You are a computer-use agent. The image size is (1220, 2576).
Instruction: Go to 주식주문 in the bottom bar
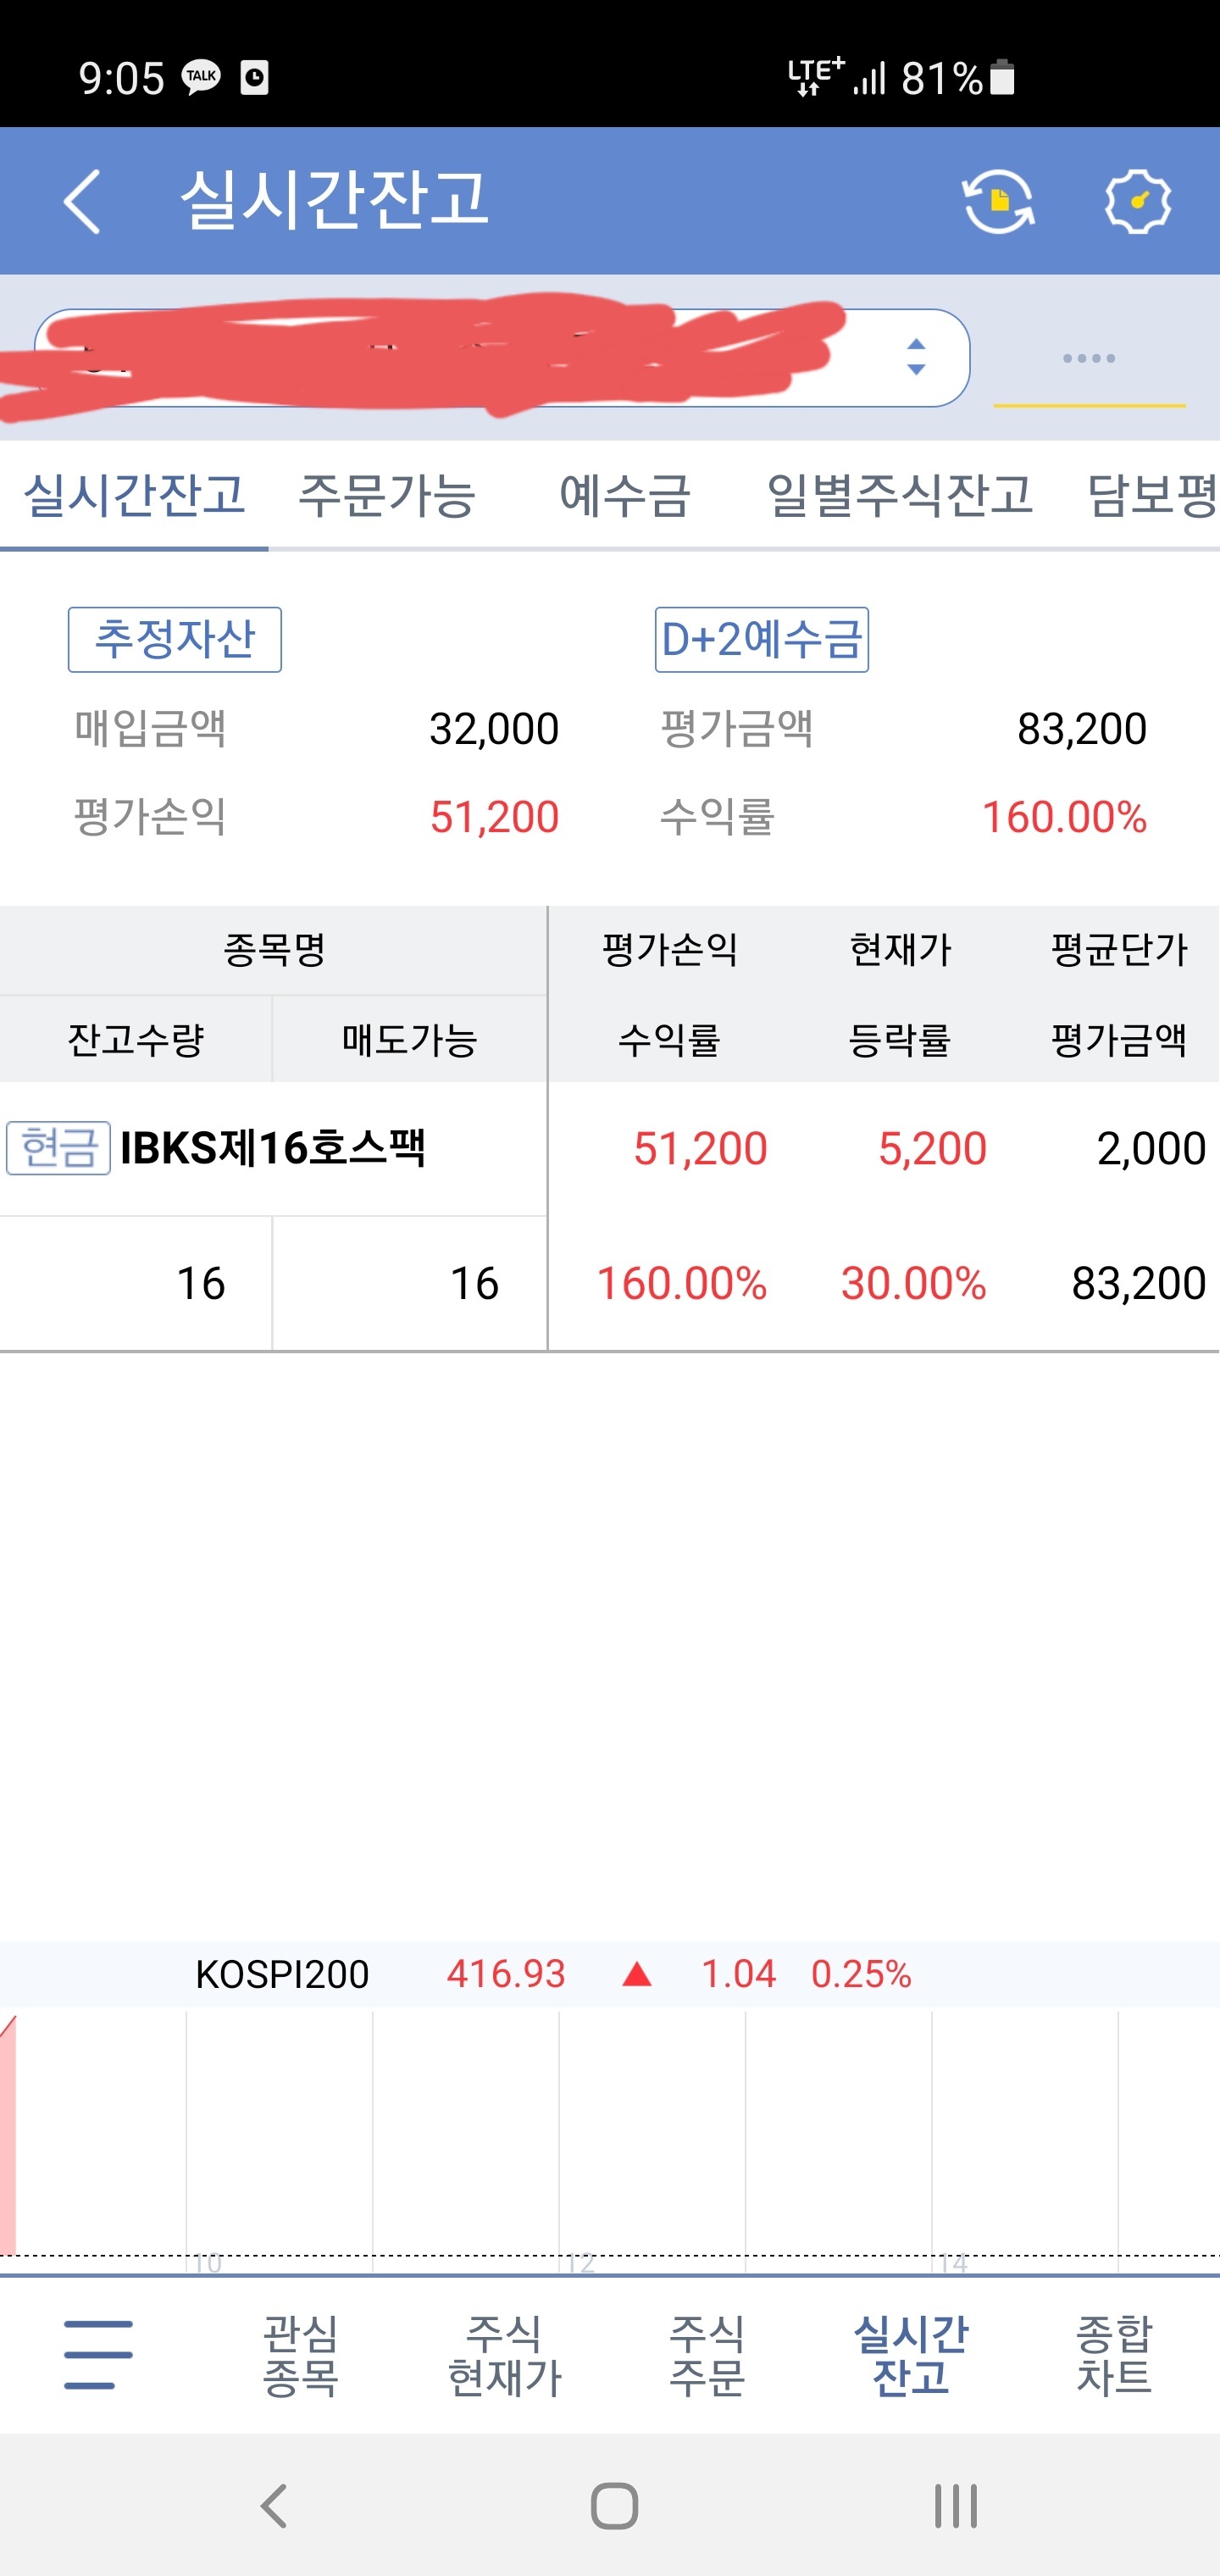click(707, 2355)
